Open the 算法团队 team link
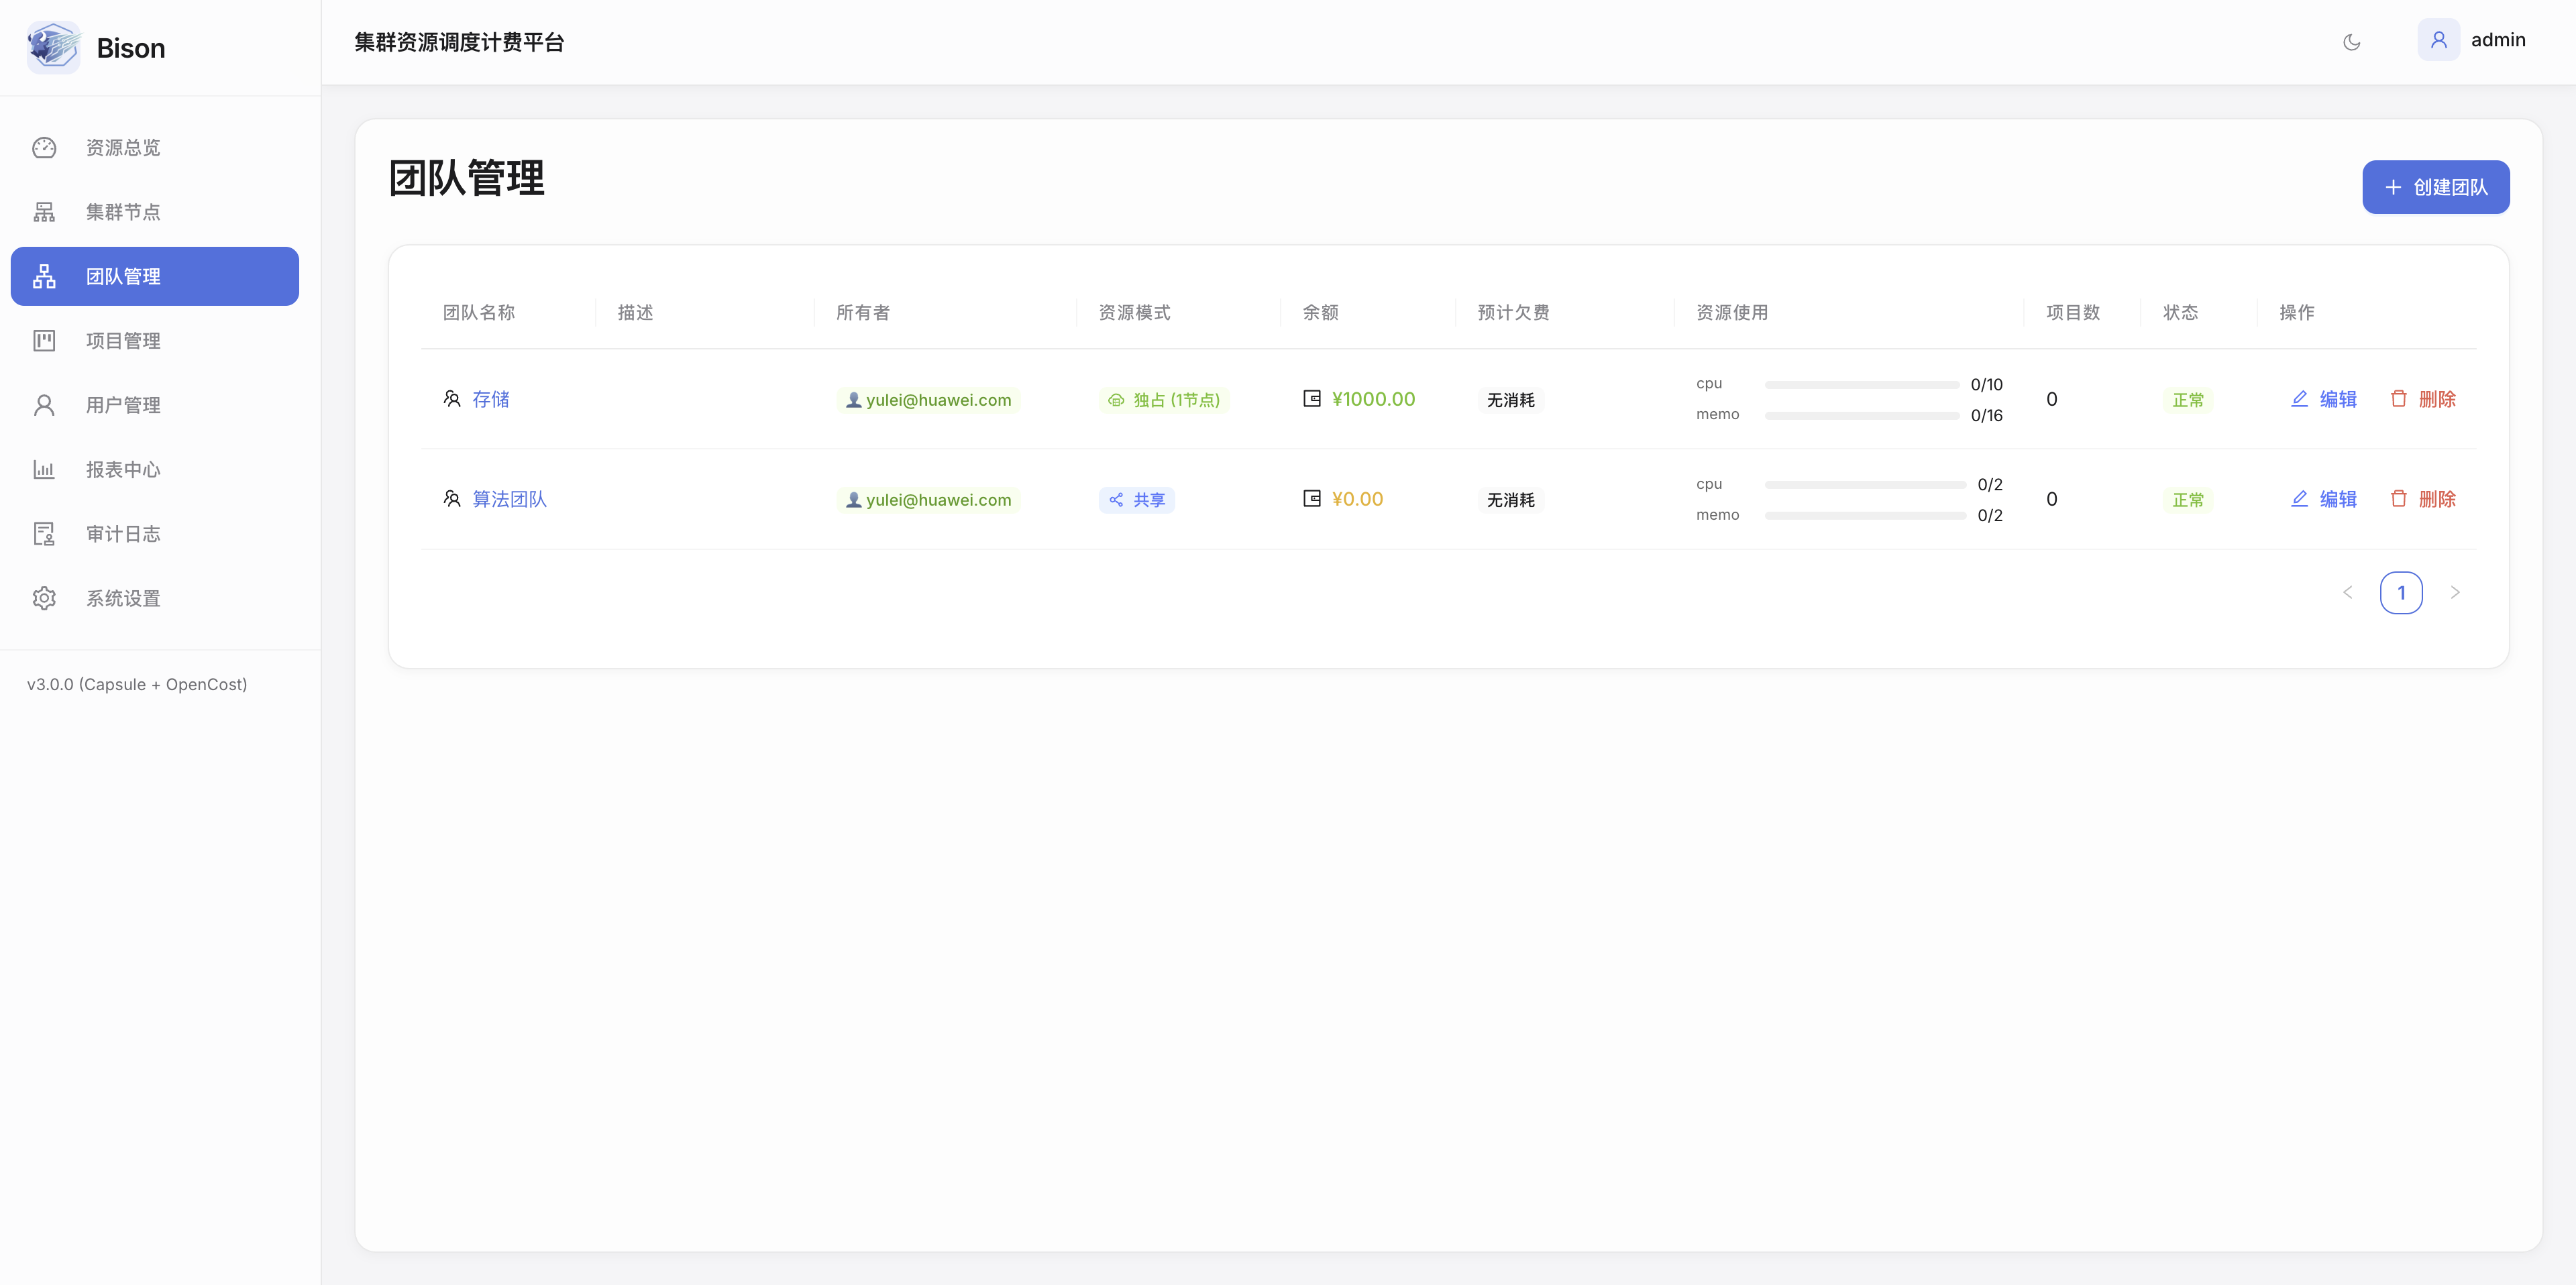Viewport: 2576px width, 1285px height. [509, 499]
